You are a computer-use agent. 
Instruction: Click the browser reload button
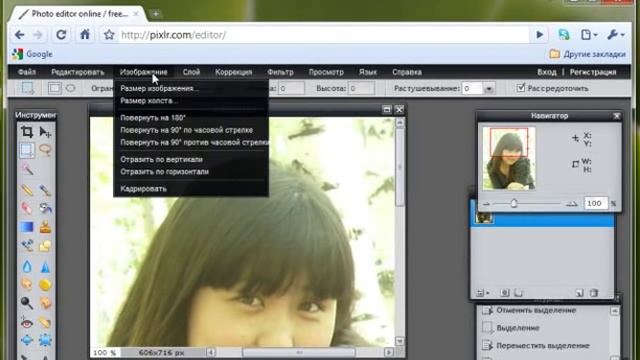(61, 35)
